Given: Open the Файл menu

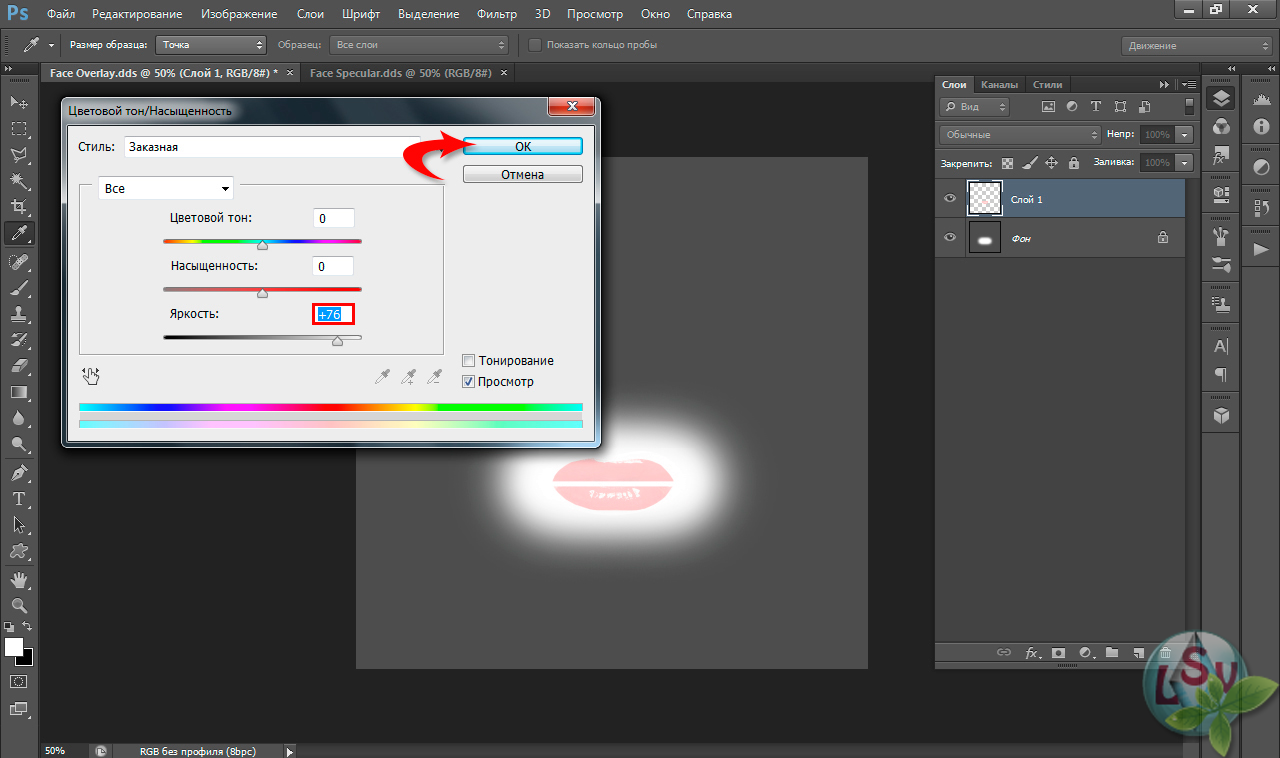Looking at the screenshot, I should [x=61, y=14].
